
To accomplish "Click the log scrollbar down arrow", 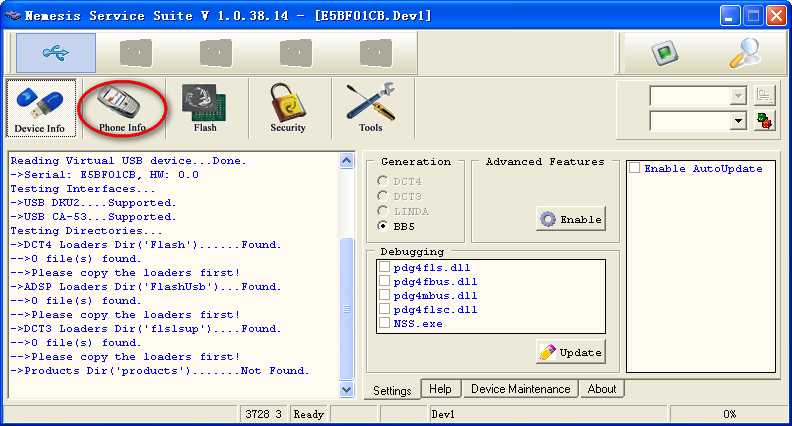I will [346, 390].
